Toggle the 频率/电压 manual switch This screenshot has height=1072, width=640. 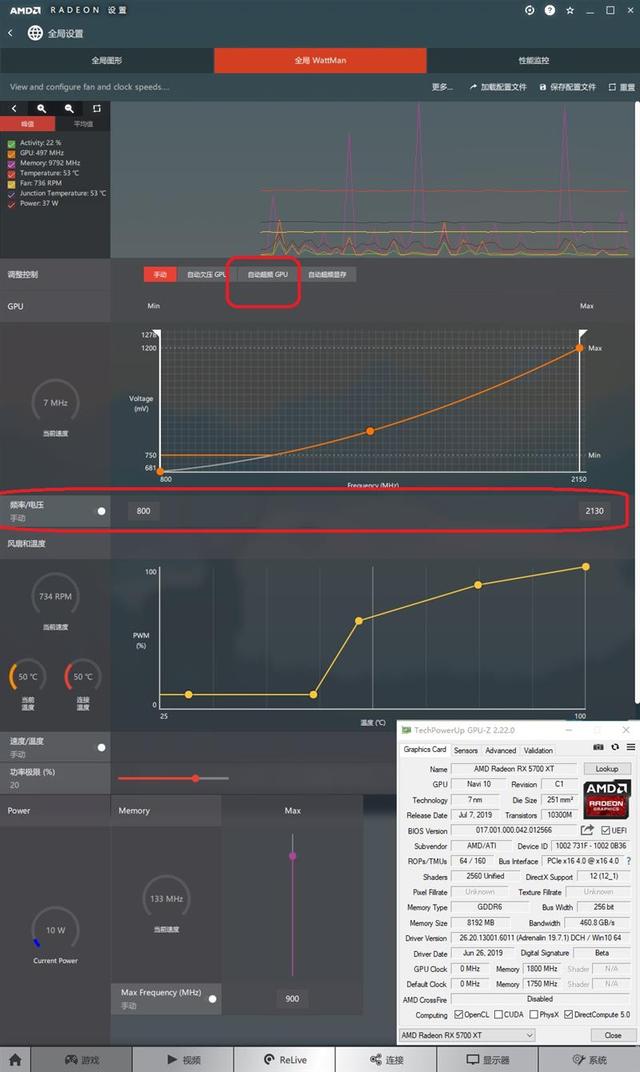tap(101, 511)
